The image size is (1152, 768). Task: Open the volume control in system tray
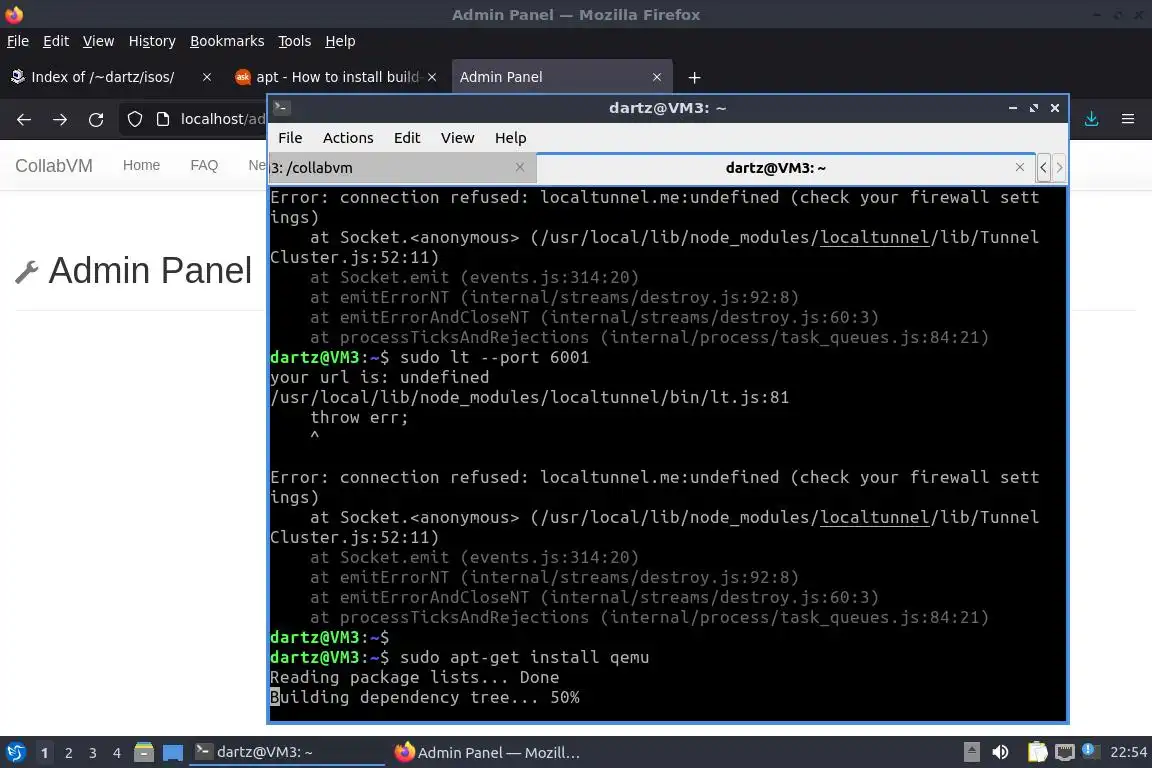pos(1000,752)
